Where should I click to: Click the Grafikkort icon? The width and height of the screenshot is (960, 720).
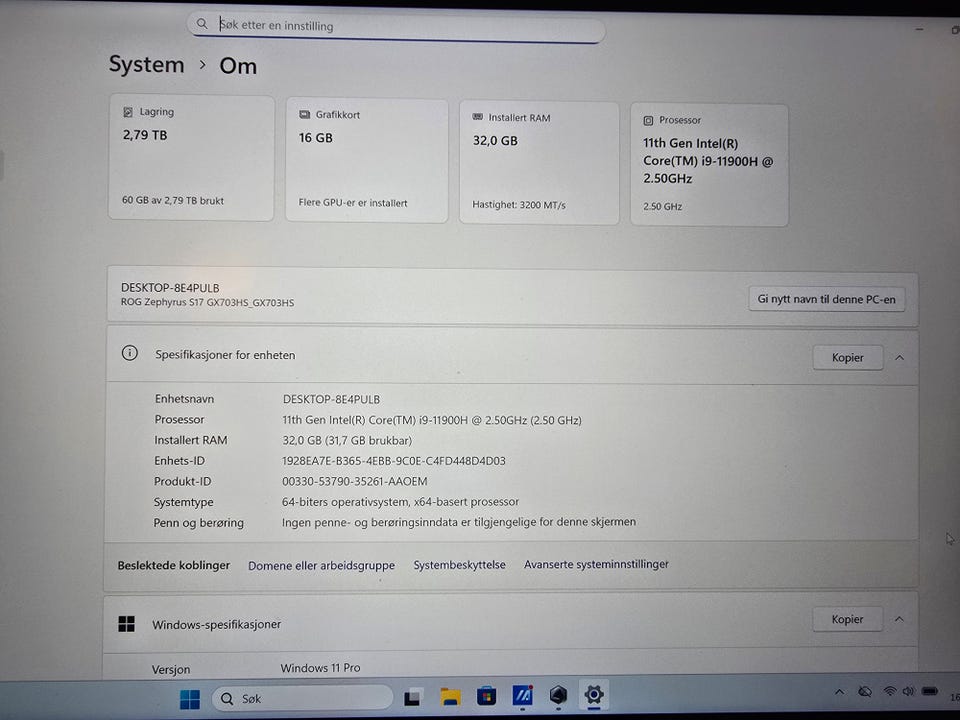pos(304,114)
